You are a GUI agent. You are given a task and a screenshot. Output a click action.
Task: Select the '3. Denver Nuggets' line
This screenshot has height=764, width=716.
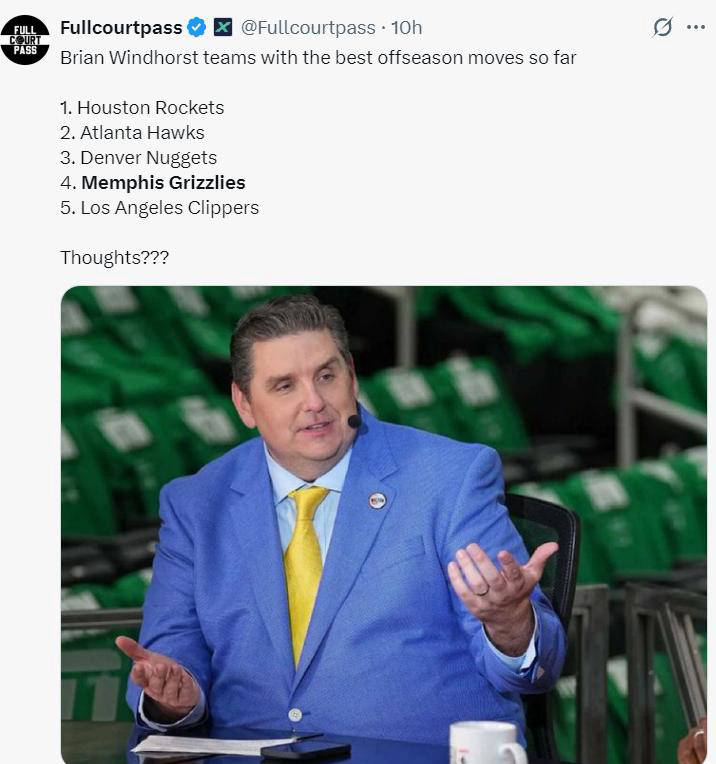coord(139,158)
